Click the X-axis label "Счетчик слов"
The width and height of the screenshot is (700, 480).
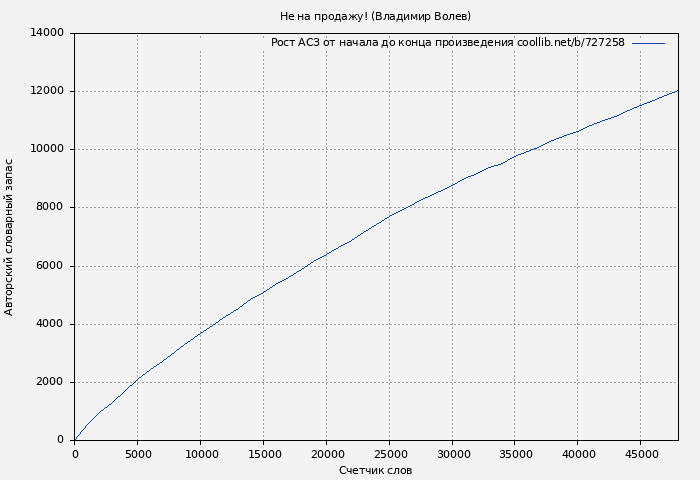point(375,470)
